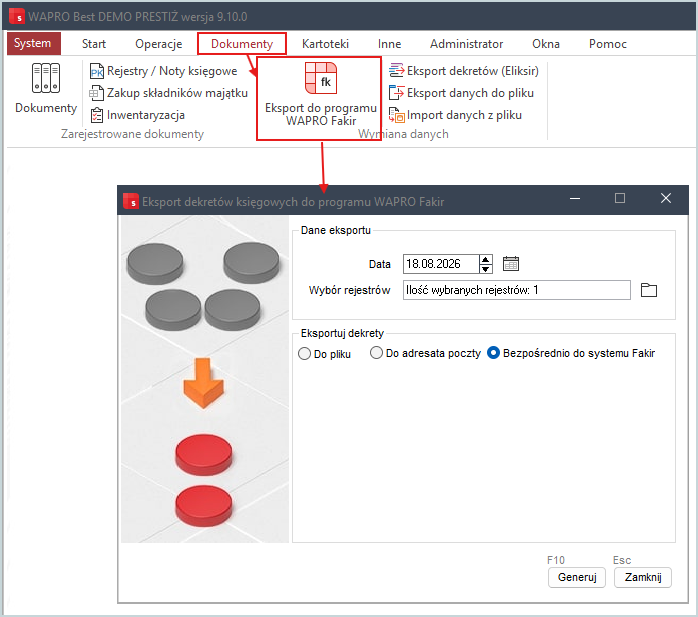This screenshot has width=698, height=617.
Task: Open Zakup składników majątku
Action: click(169, 93)
